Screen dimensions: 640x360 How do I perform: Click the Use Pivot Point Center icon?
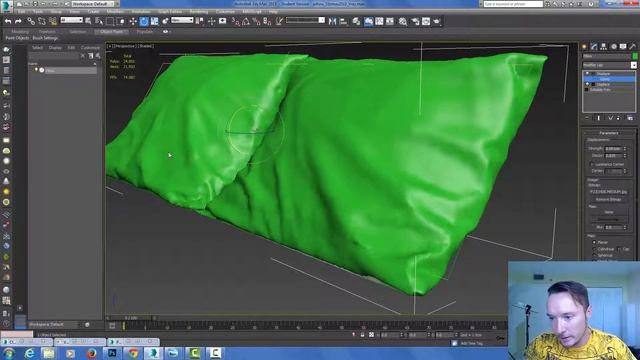click(200, 21)
